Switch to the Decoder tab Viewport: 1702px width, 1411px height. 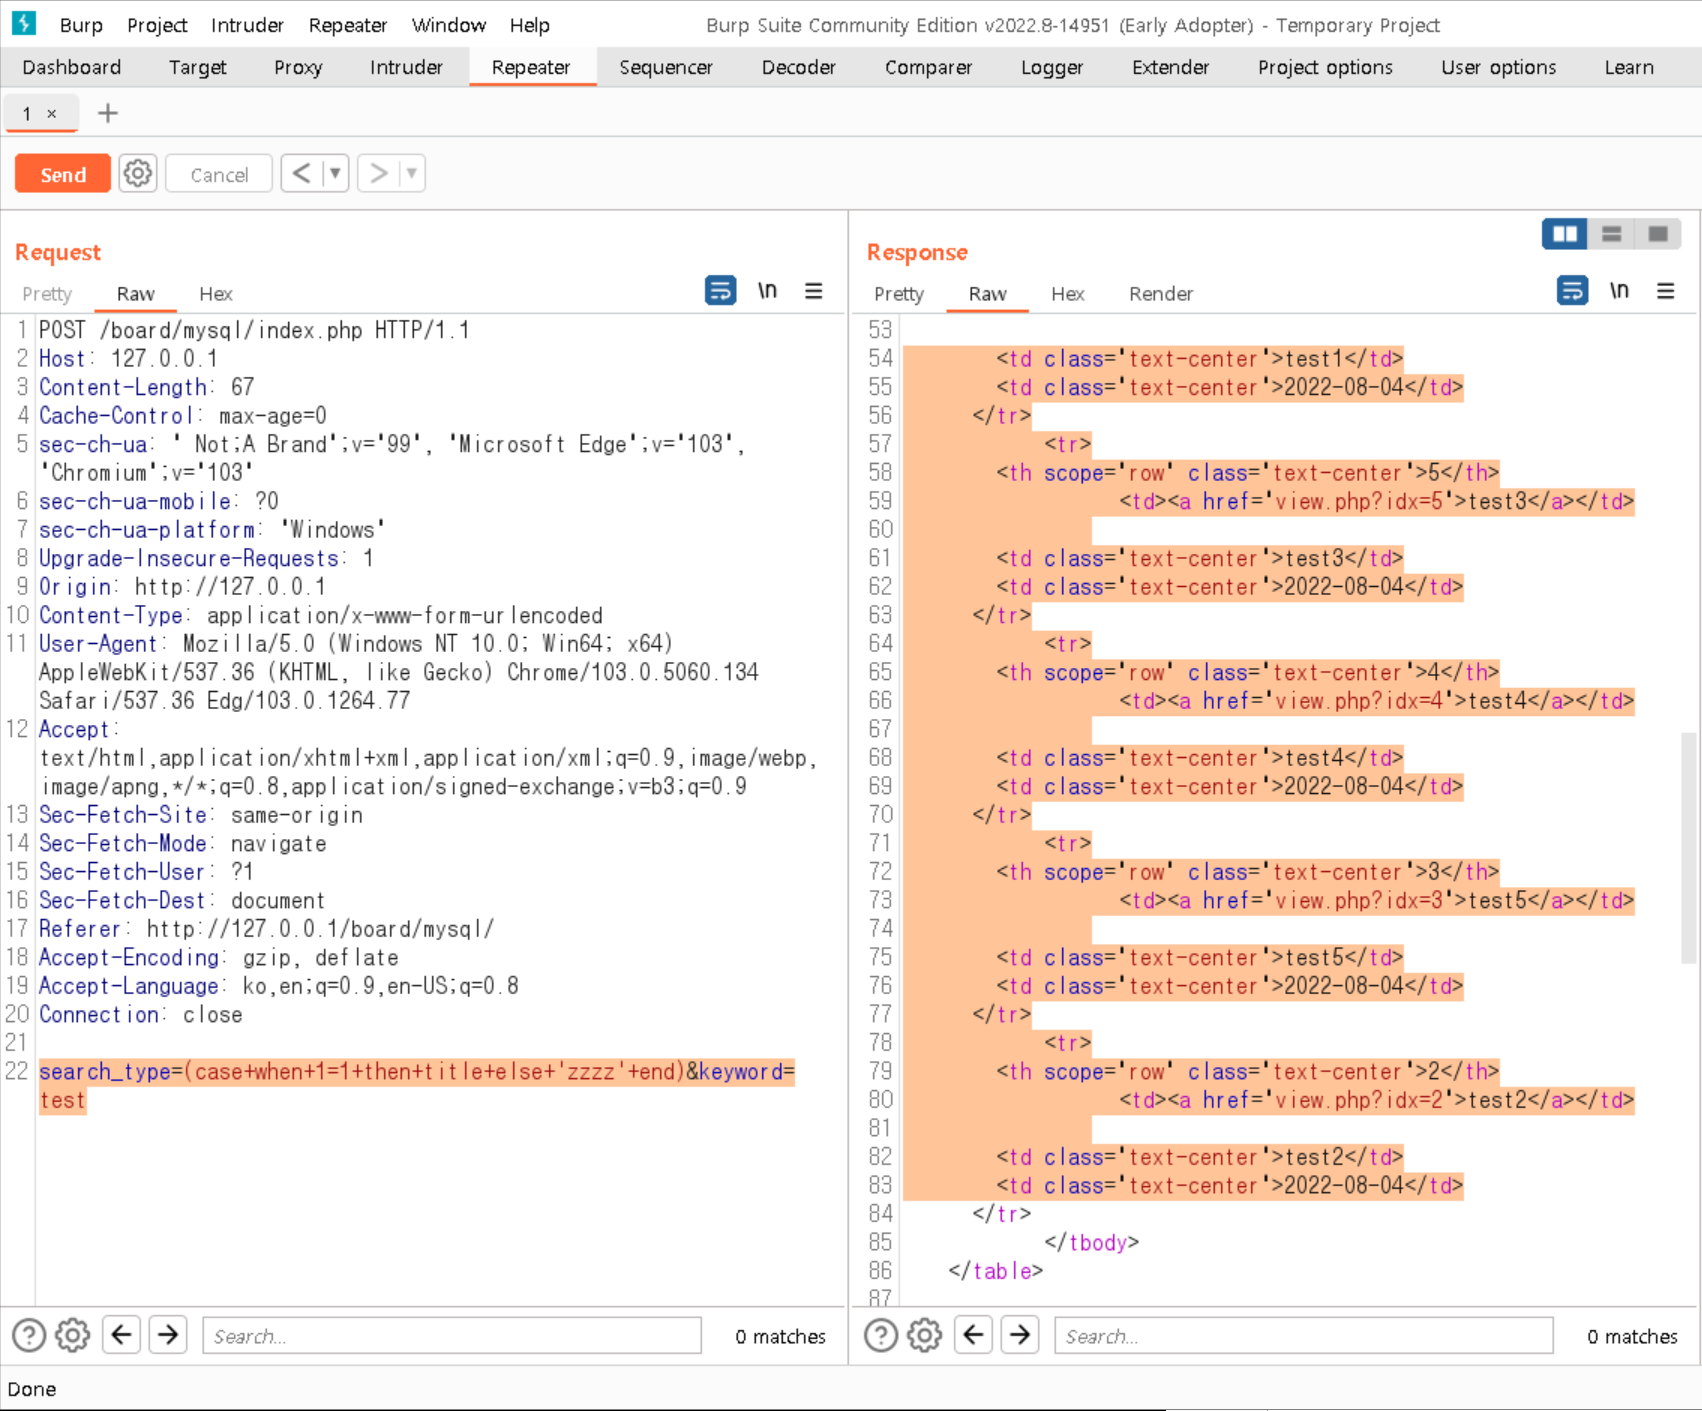point(798,67)
